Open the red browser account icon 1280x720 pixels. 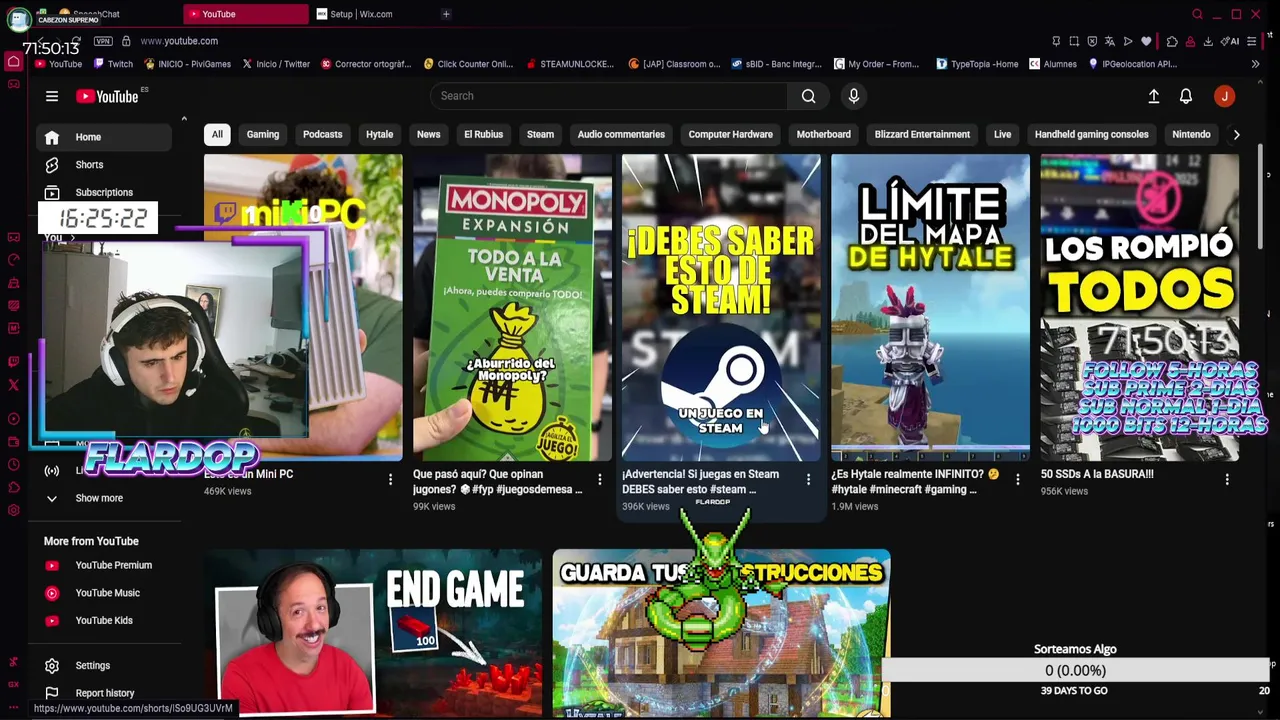click(1190, 41)
